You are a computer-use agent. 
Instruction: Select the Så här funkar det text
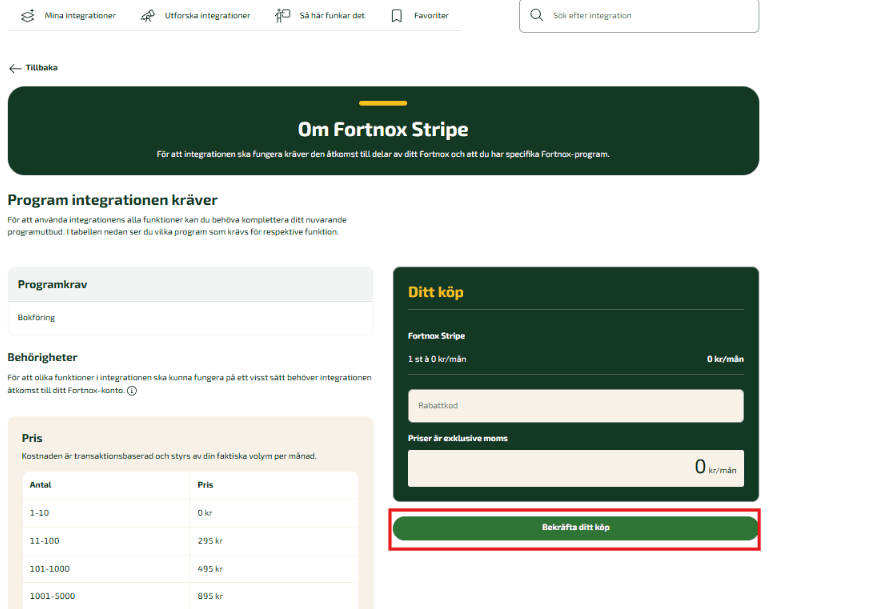[334, 16]
